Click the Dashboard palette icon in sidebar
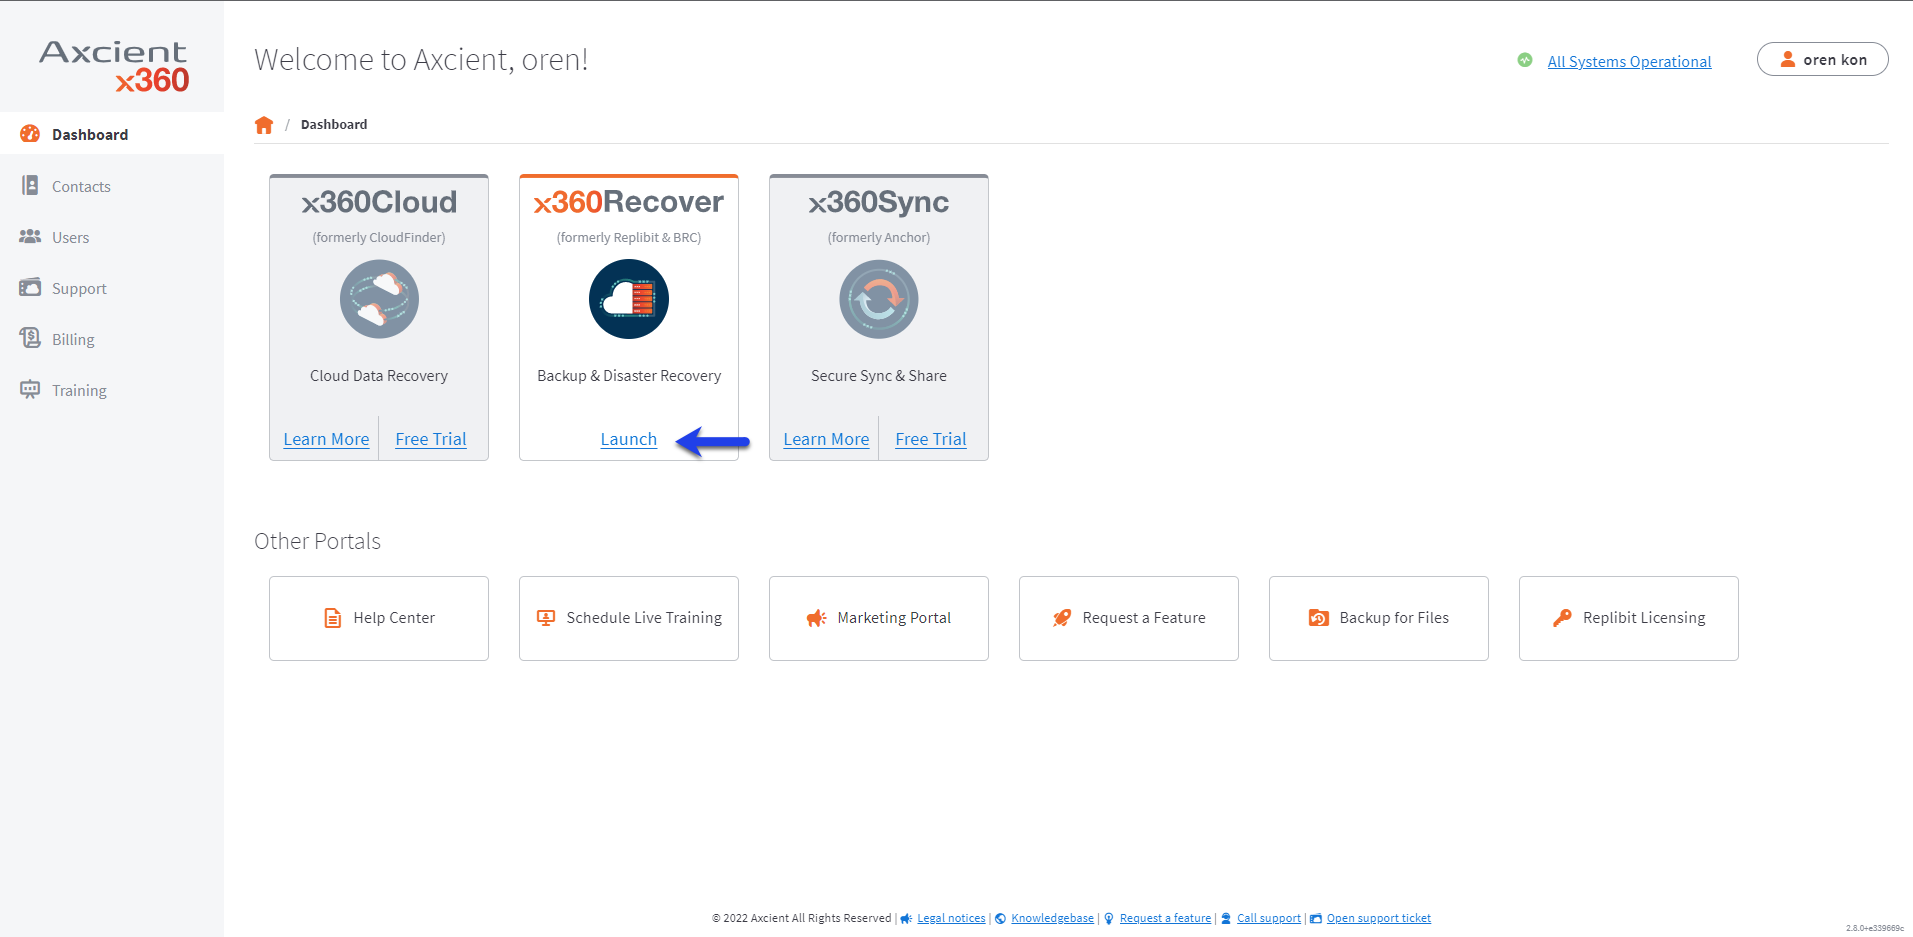 [x=30, y=134]
